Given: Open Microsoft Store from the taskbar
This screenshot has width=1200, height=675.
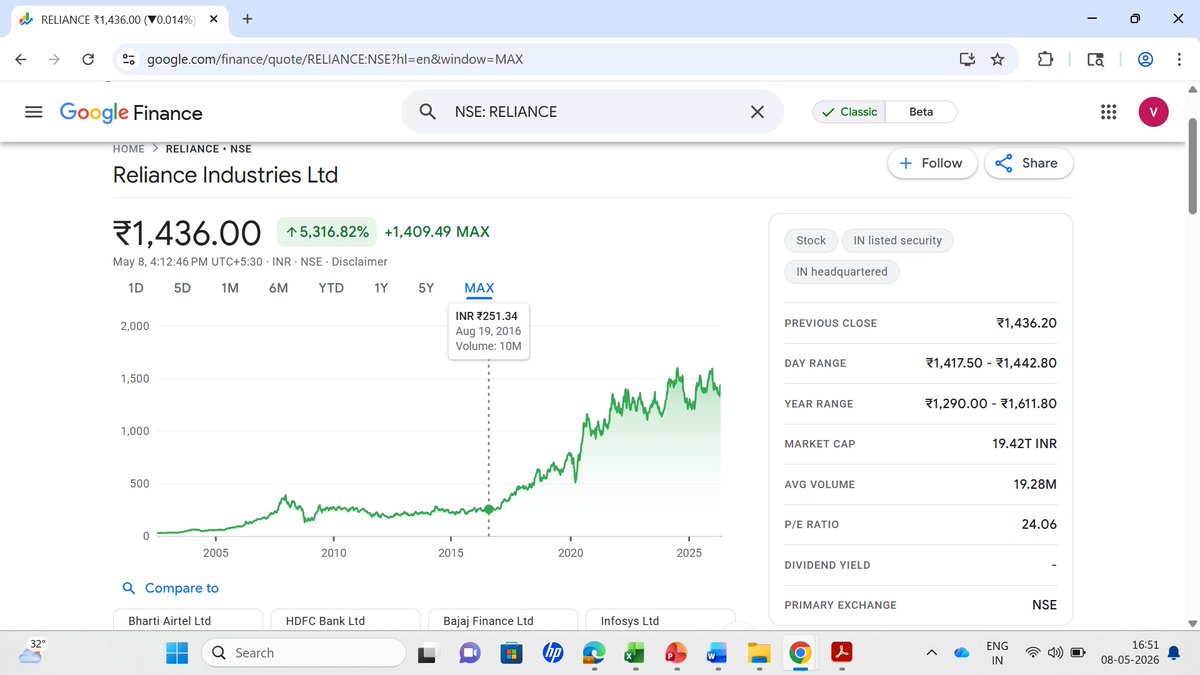Looking at the screenshot, I should [x=510, y=653].
